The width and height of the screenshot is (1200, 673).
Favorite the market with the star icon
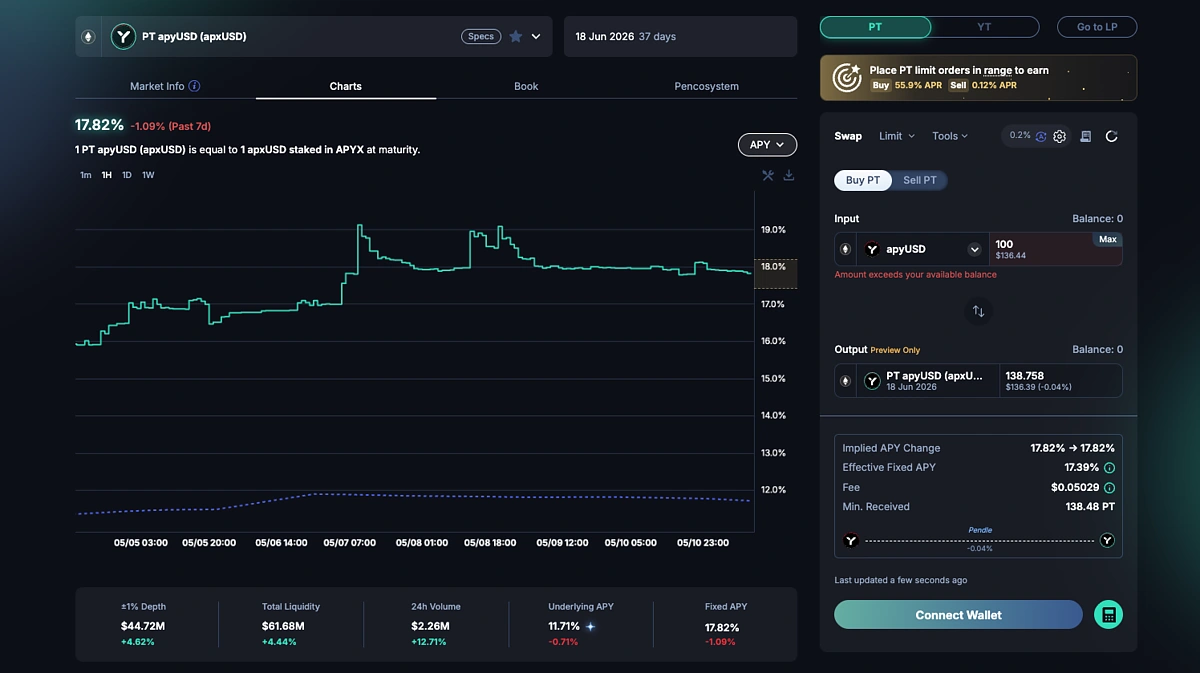(516, 37)
